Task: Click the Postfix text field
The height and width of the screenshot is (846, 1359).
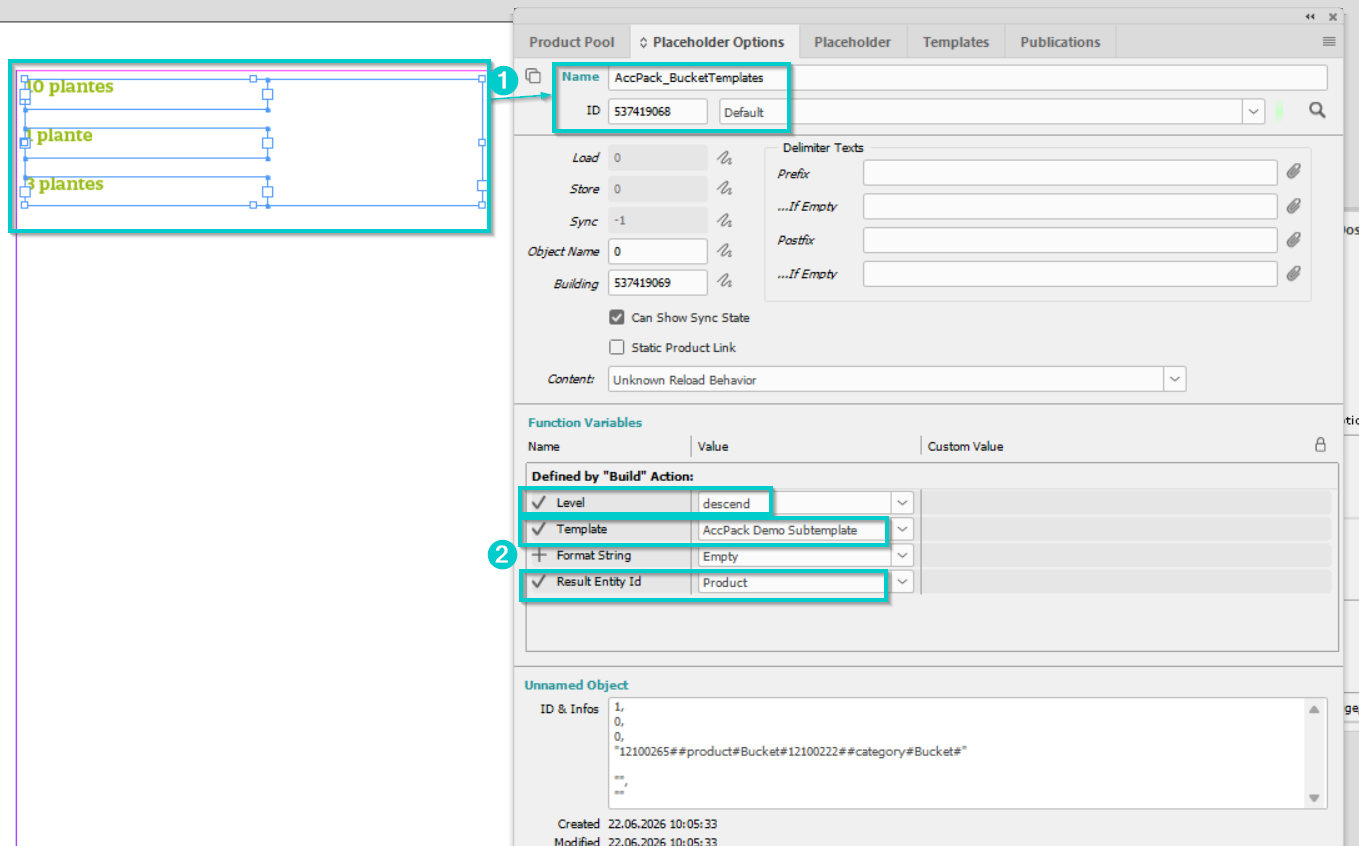Action: [x=1070, y=240]
